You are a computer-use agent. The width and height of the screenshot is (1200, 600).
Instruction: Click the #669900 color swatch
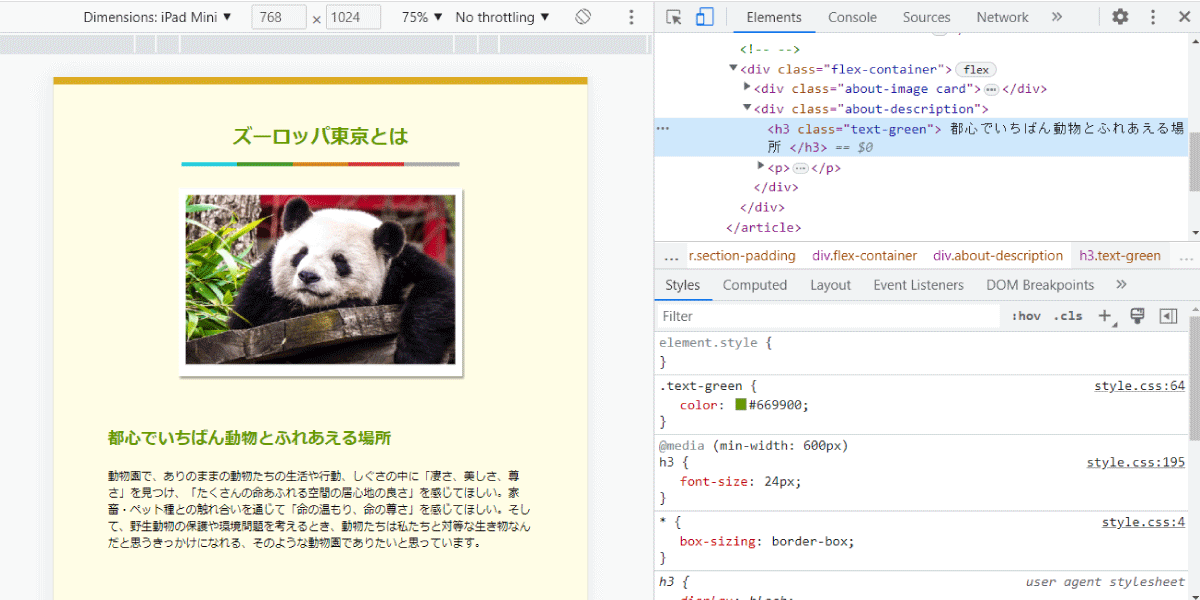[x=741, y=405]
